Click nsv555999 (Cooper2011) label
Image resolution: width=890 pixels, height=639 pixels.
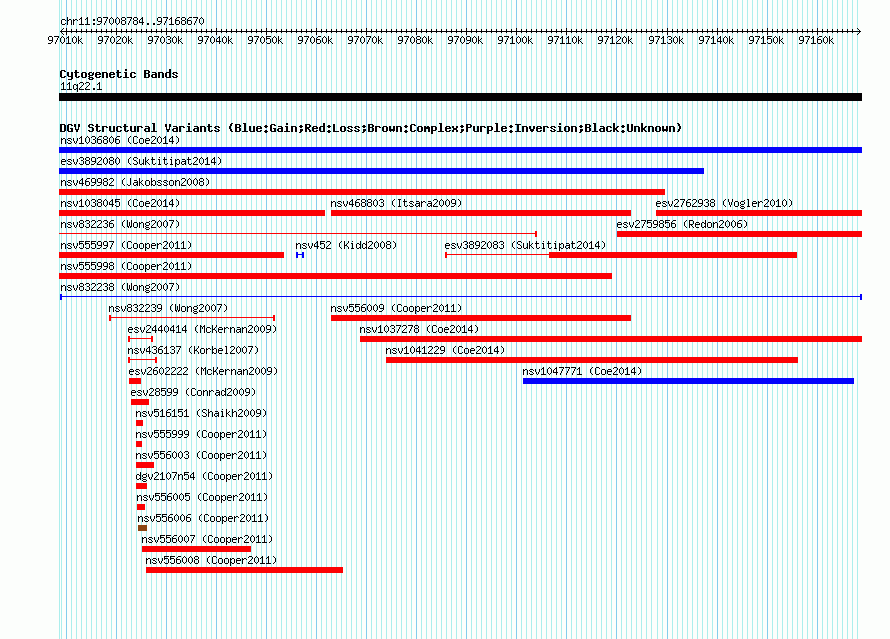(x=201, y=434)
